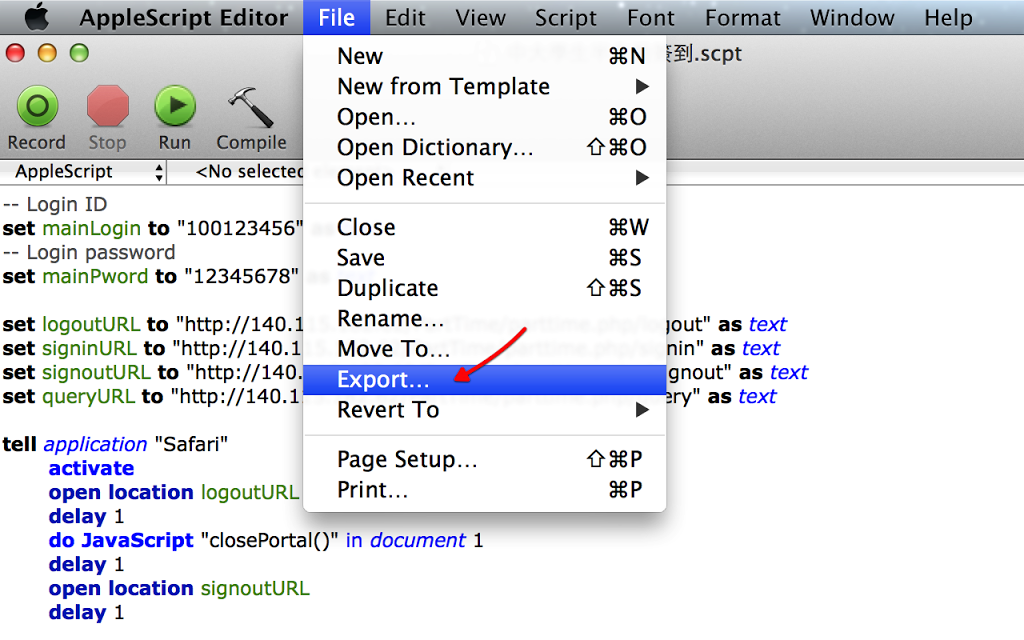Select Page Setup… menu entry
This screenshot has width=1024, height=640.
pos(408,460)
